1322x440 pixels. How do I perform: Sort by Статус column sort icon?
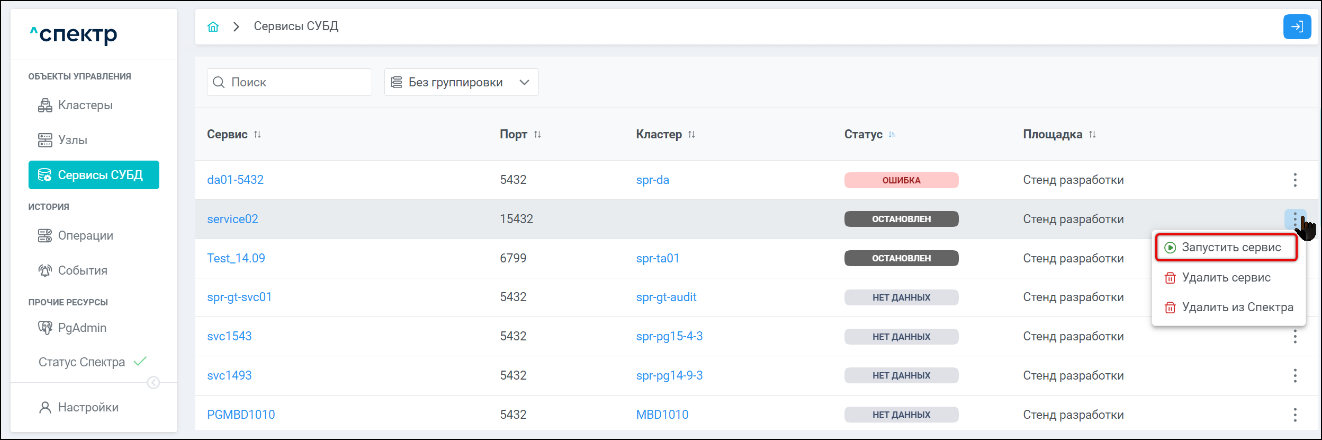(x=892, y=134)
